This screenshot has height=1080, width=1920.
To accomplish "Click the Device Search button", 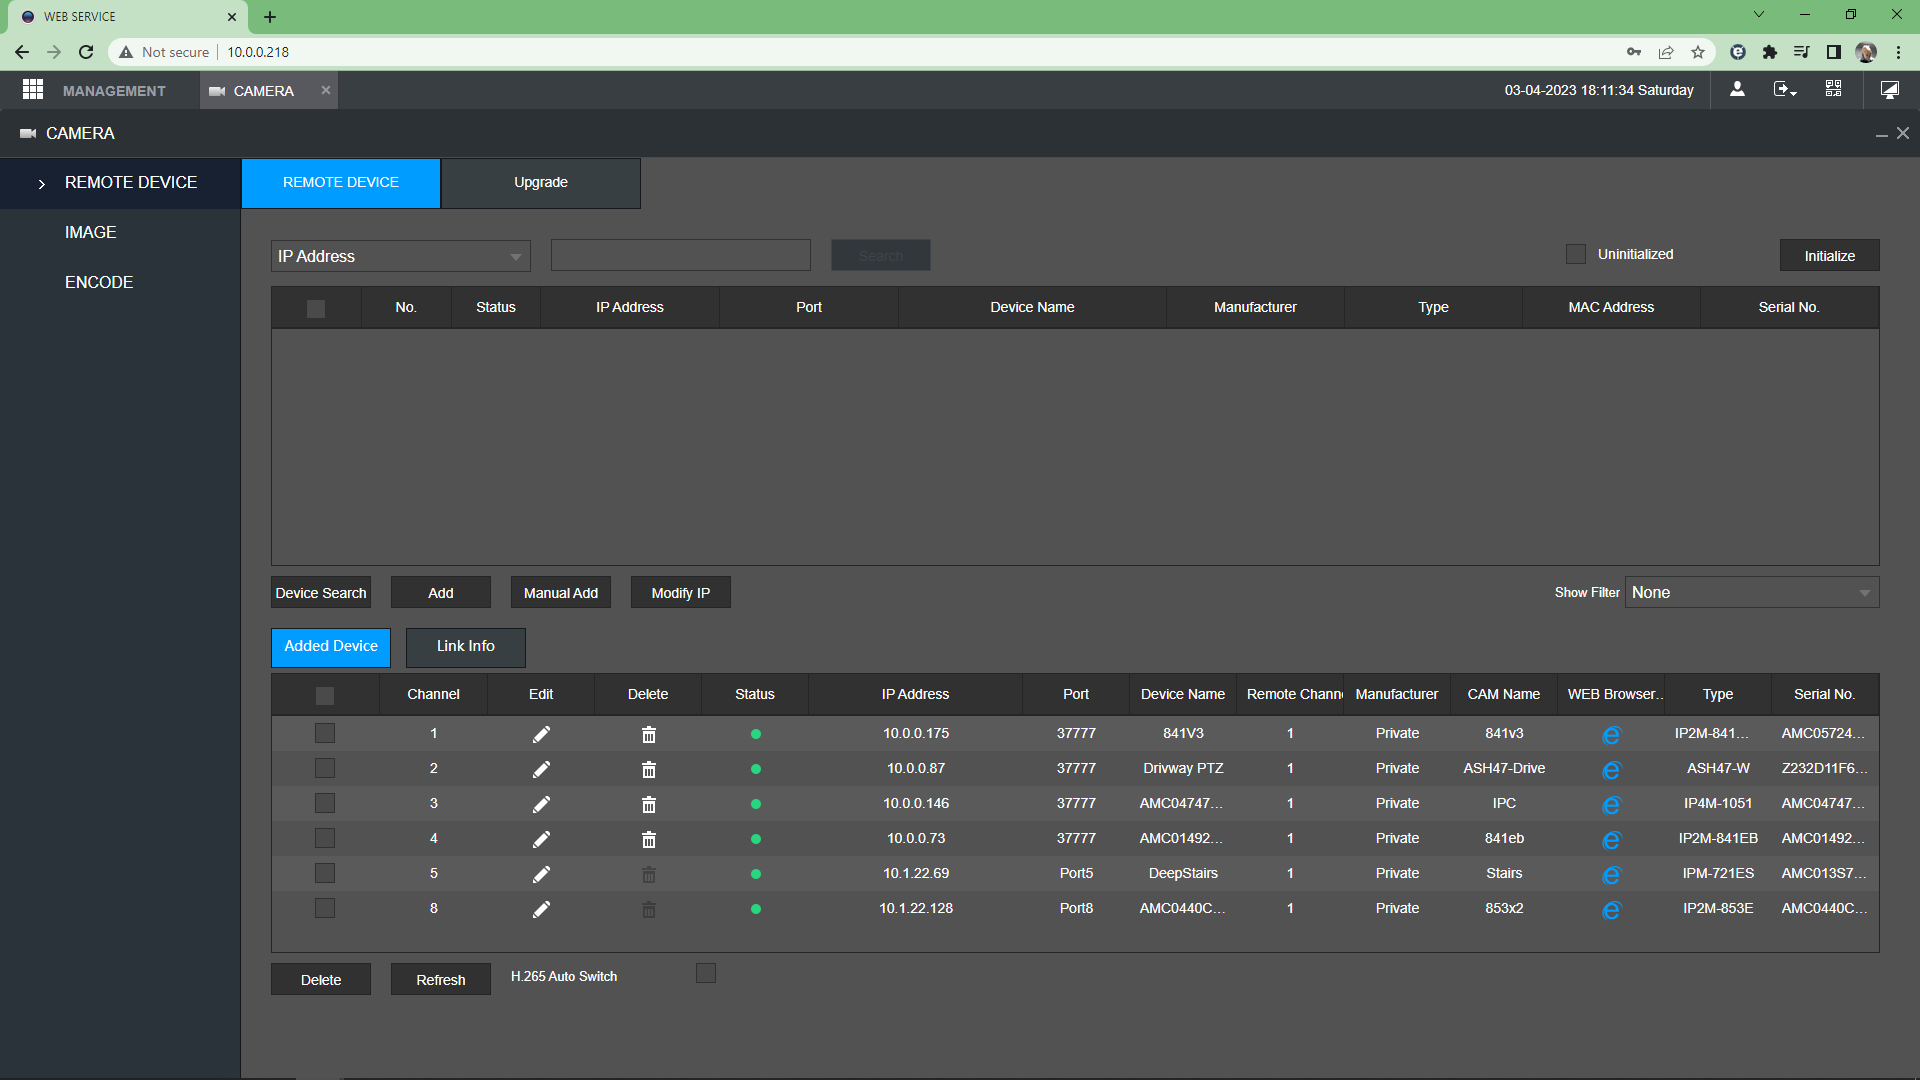I will tap(321, 592).
